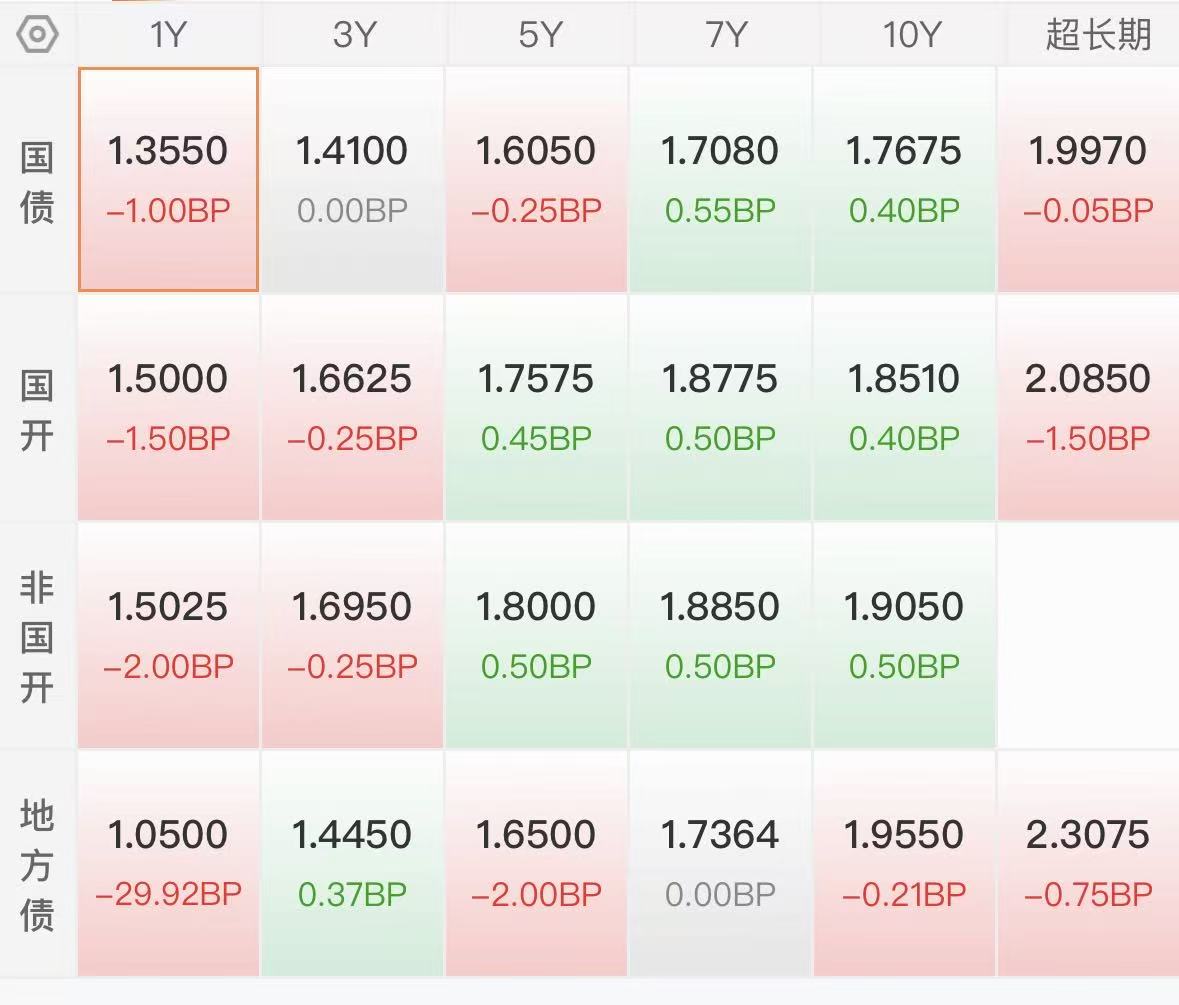Screen dimensions: 1179x1005
Task: Click green 地方债 3Y cell 1.4450
Action: (352, 864)
